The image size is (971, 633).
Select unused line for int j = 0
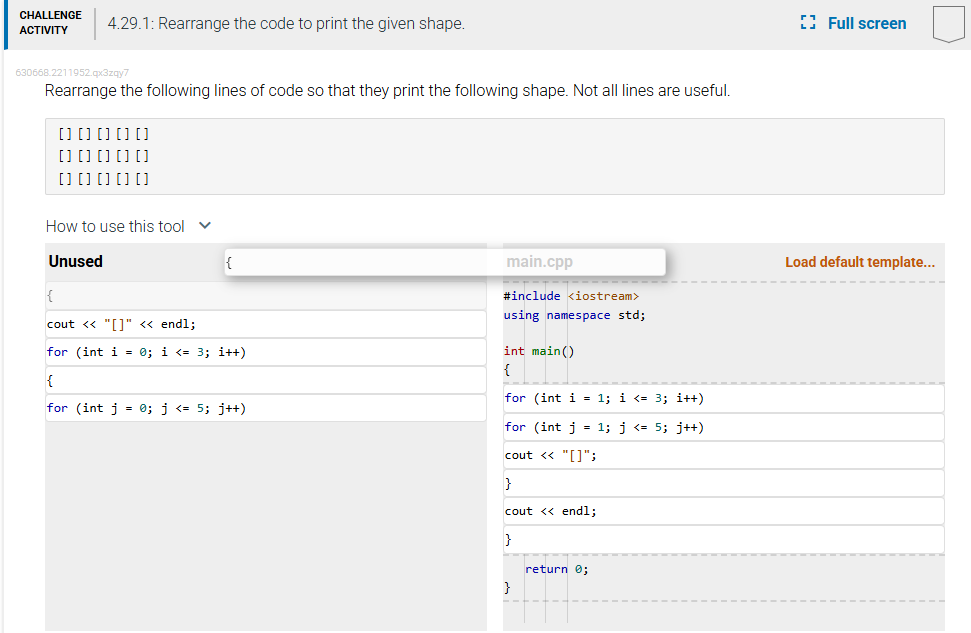point(266,408)
